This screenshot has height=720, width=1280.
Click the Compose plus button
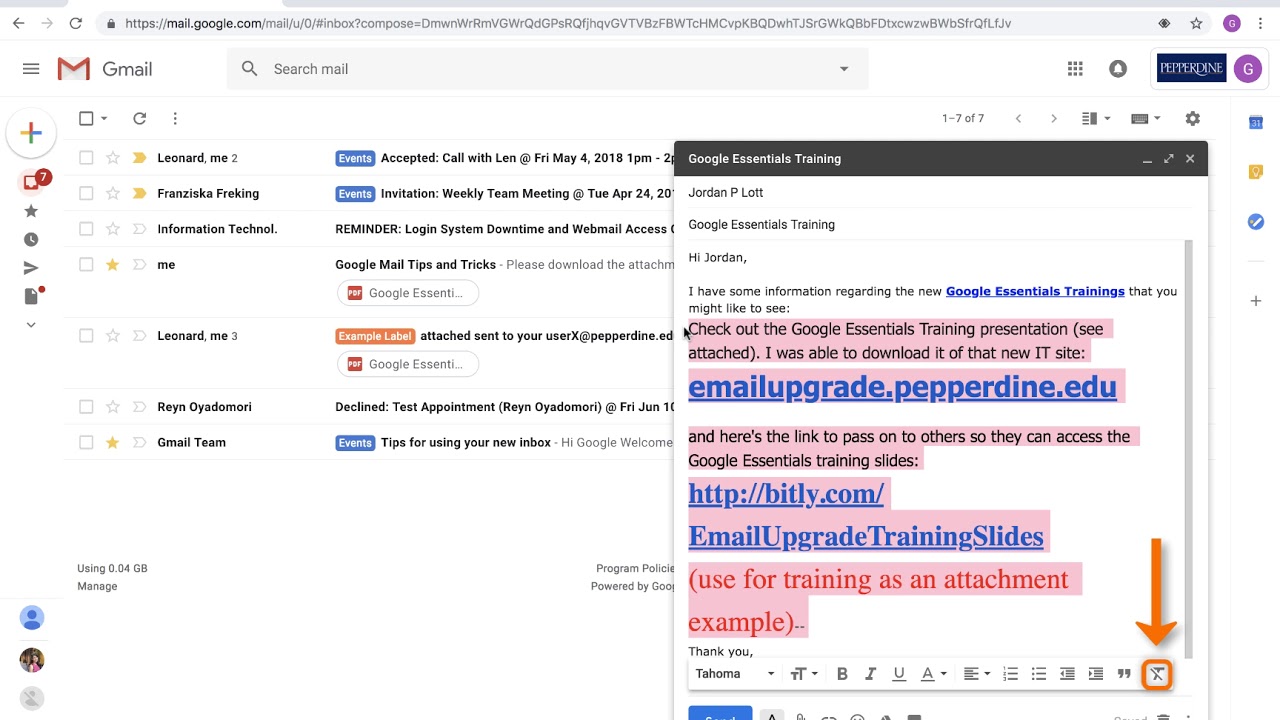(x=31, y=133)
